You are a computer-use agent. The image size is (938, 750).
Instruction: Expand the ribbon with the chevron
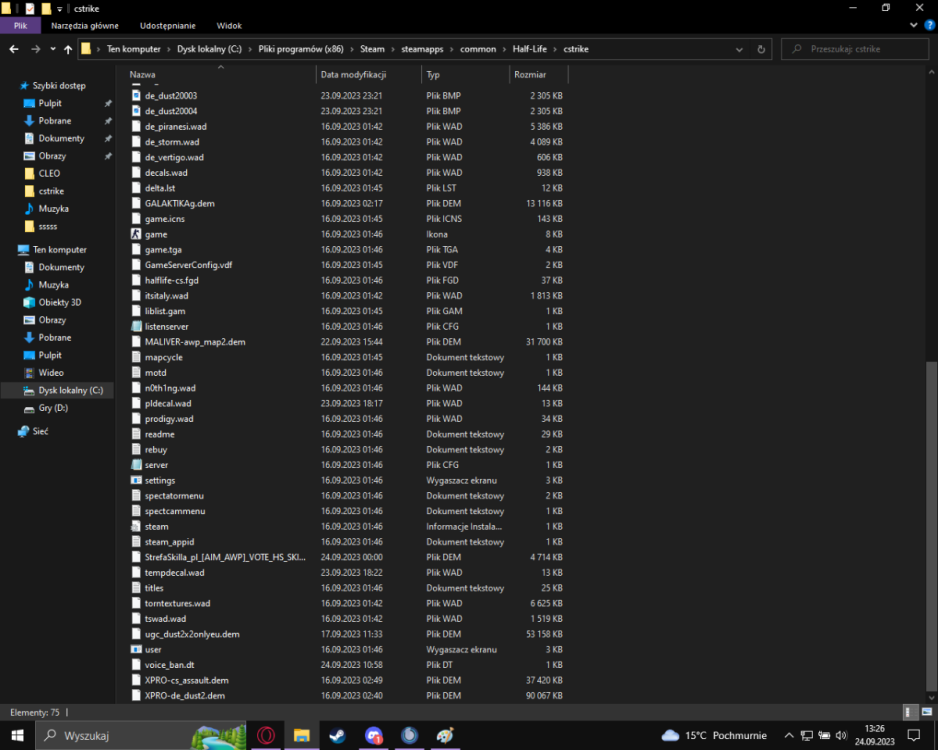coord(913,25)
